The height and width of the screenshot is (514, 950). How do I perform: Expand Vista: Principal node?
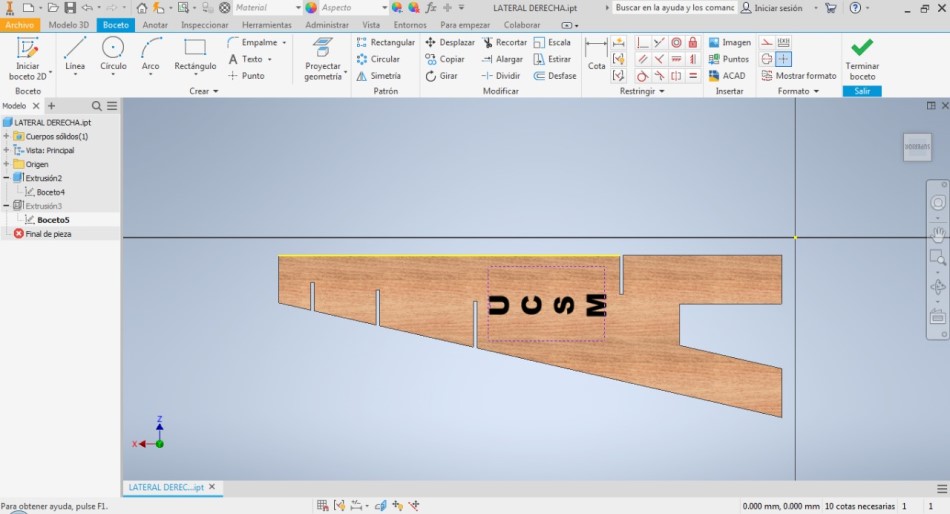coord(6,150)
